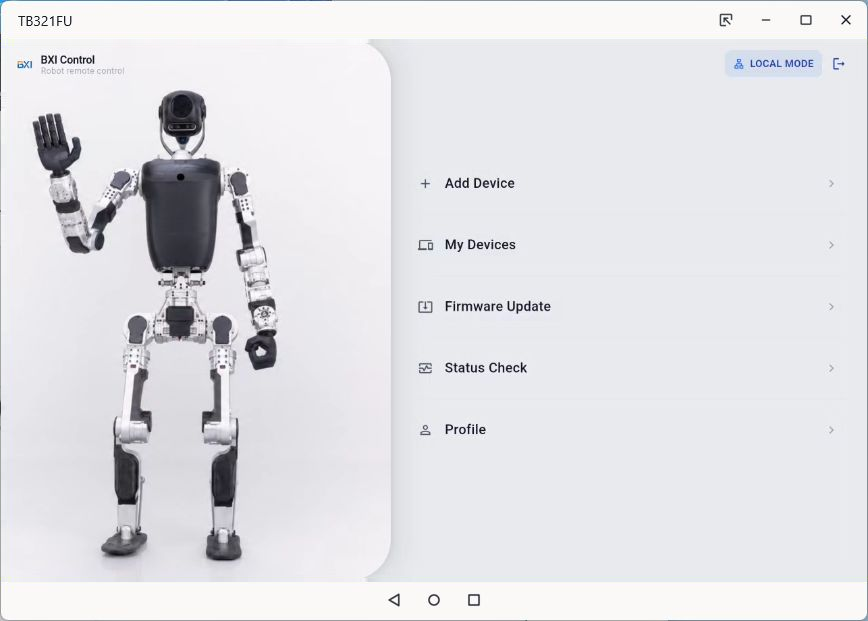Close the TB321FU window
Viewport: 868px width, 621px height.
[x=846, y=20]
